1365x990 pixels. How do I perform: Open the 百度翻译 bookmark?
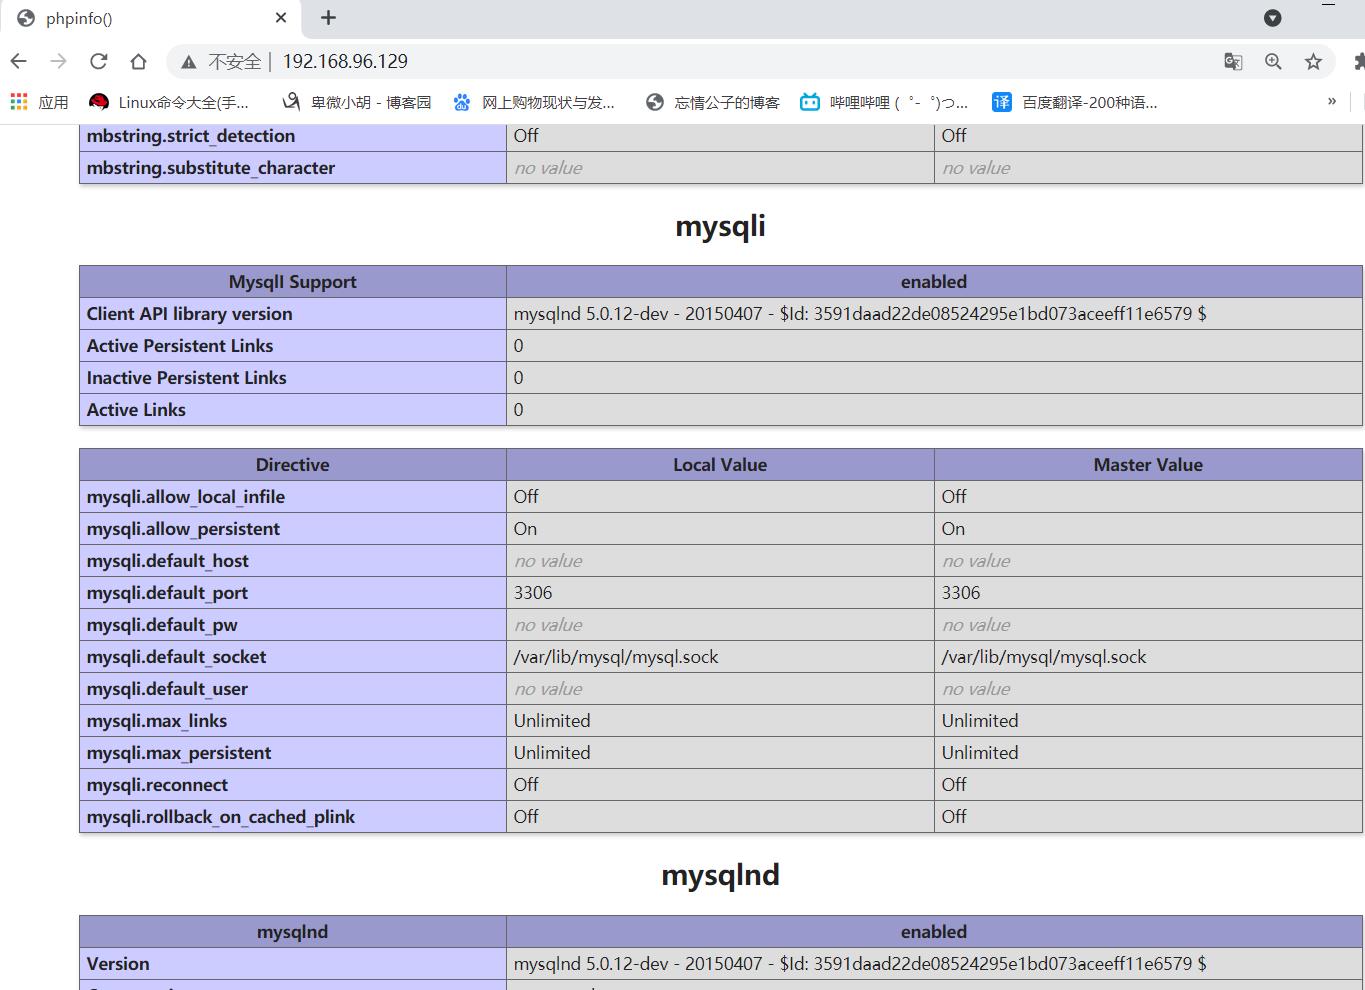click(x=1075, y=102)
